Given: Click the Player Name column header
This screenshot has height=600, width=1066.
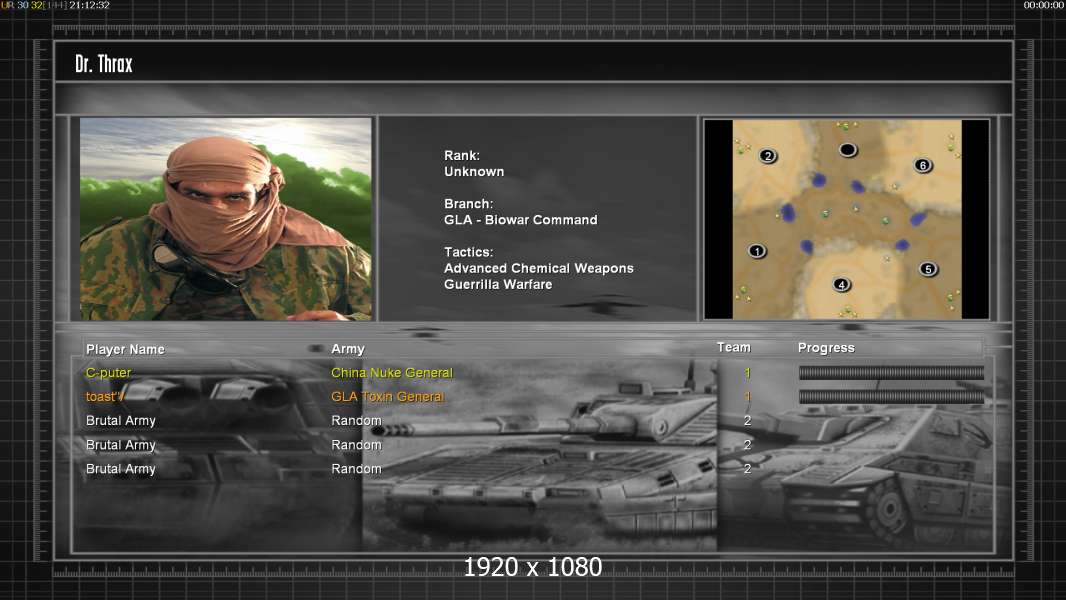Looking at the screenshot, I should (125, 349).
